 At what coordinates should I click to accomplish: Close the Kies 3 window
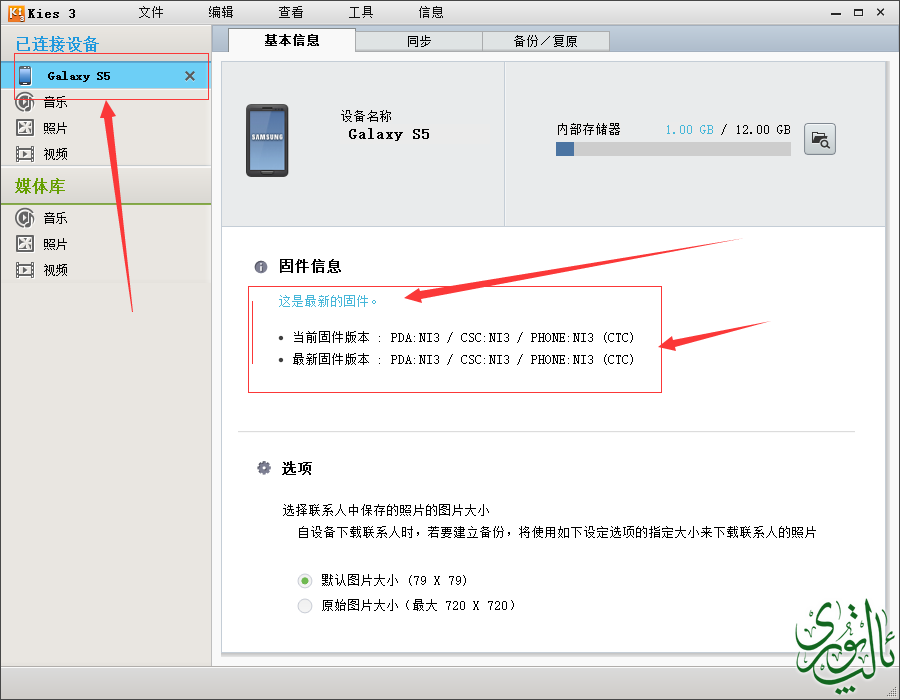(880, 12)
